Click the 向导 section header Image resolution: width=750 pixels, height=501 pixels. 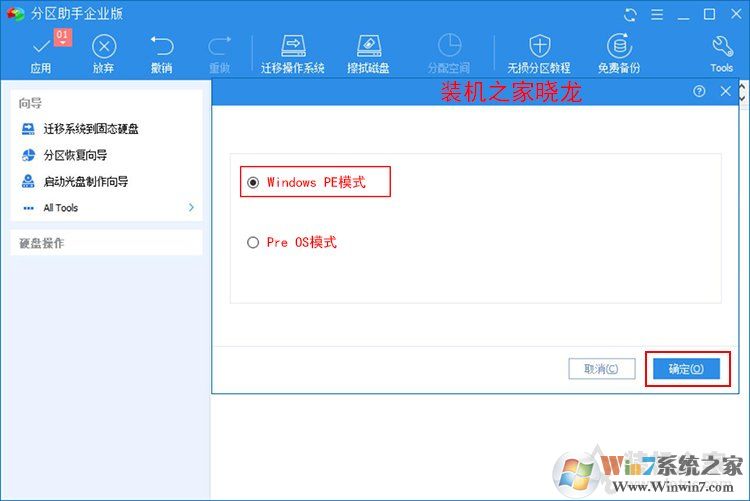[30, 103]
